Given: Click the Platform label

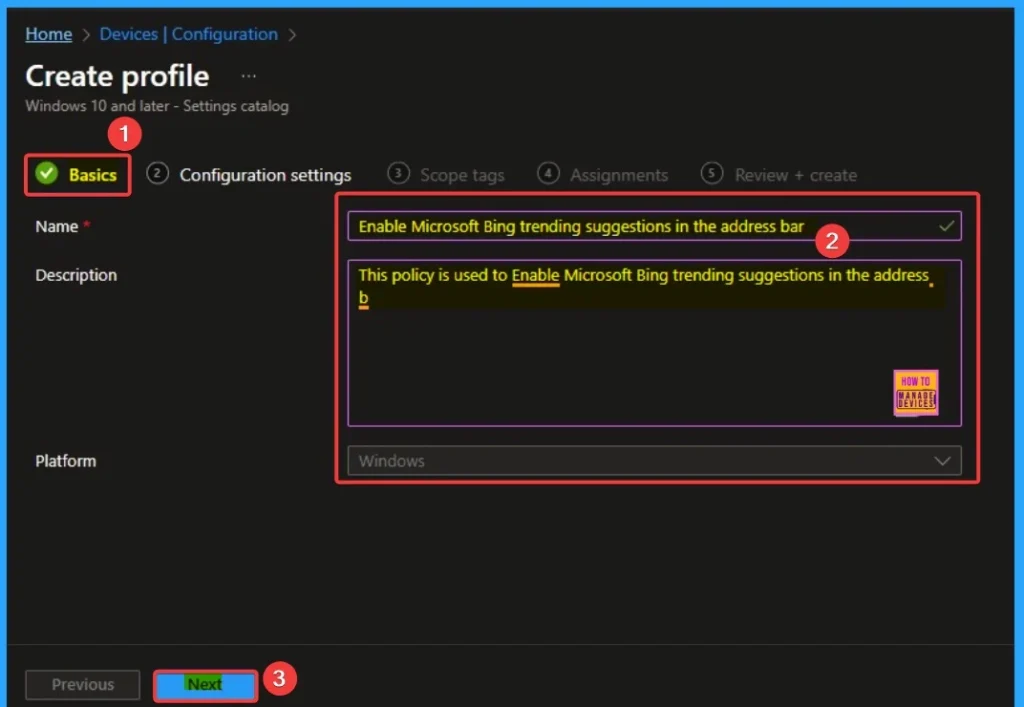Looking at the screenshot, I should click(x=65, y=461).
